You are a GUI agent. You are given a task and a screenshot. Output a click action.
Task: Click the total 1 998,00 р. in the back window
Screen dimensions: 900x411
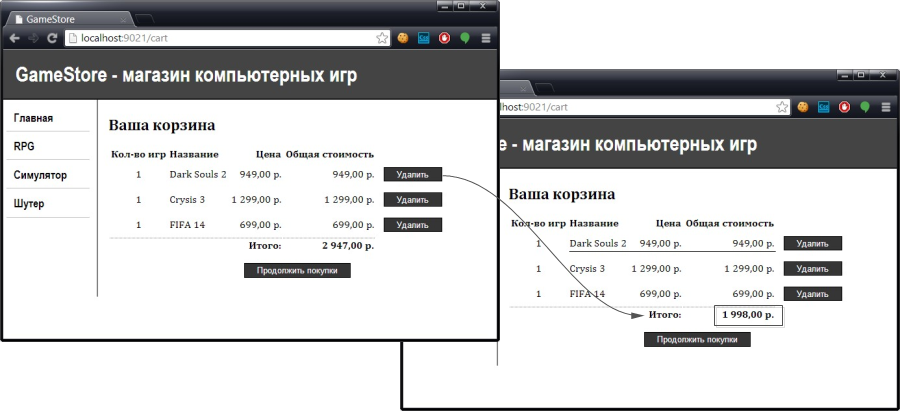[748, 315]
